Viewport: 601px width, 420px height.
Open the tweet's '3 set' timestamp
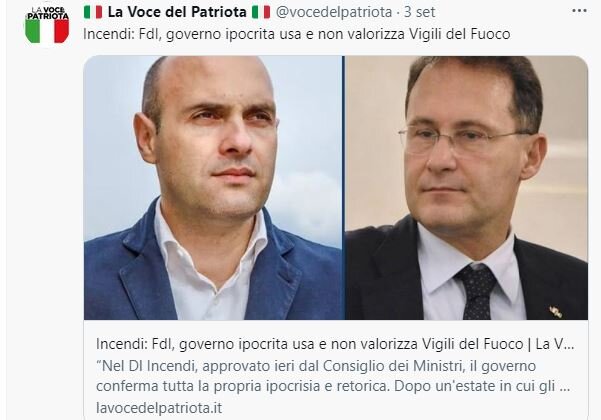(419, 12)
